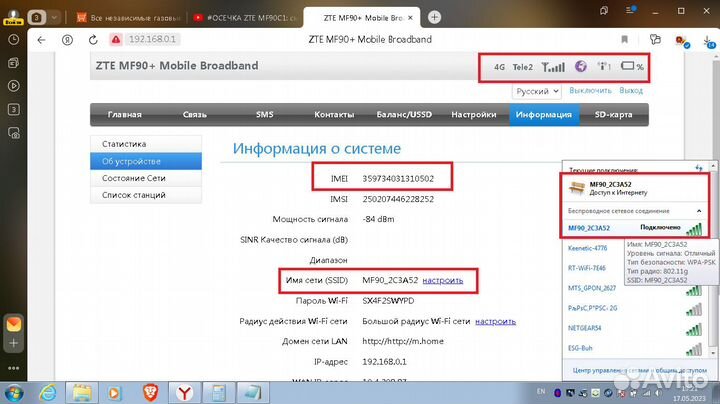Click the Wi-Fi stations count icon

coord(604,67)
